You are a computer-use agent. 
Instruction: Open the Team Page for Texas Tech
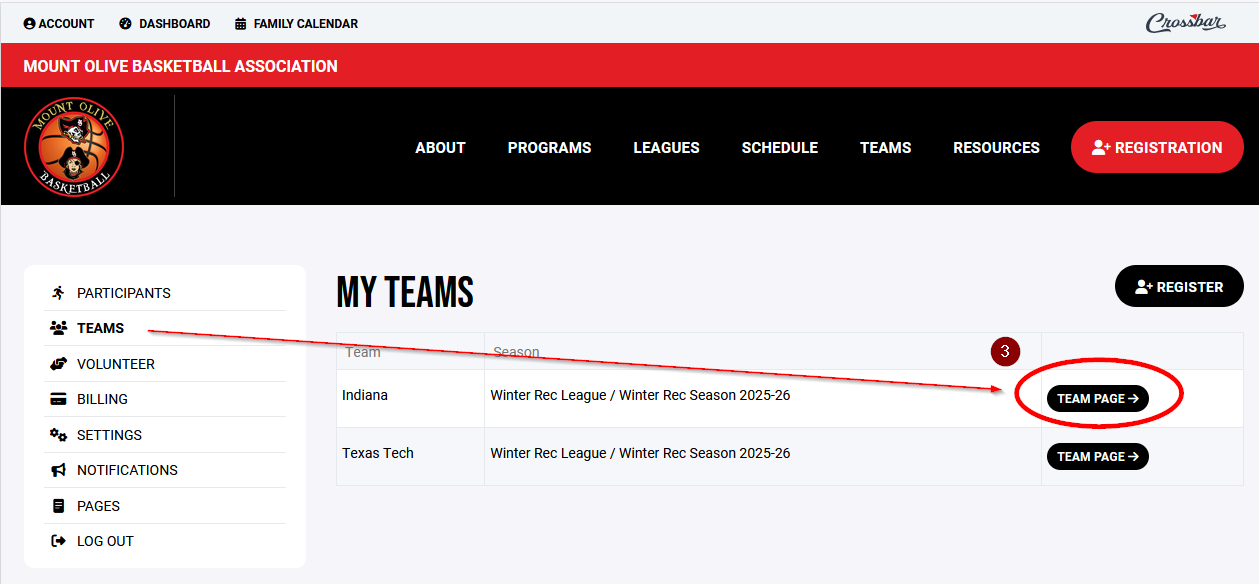1097,456
